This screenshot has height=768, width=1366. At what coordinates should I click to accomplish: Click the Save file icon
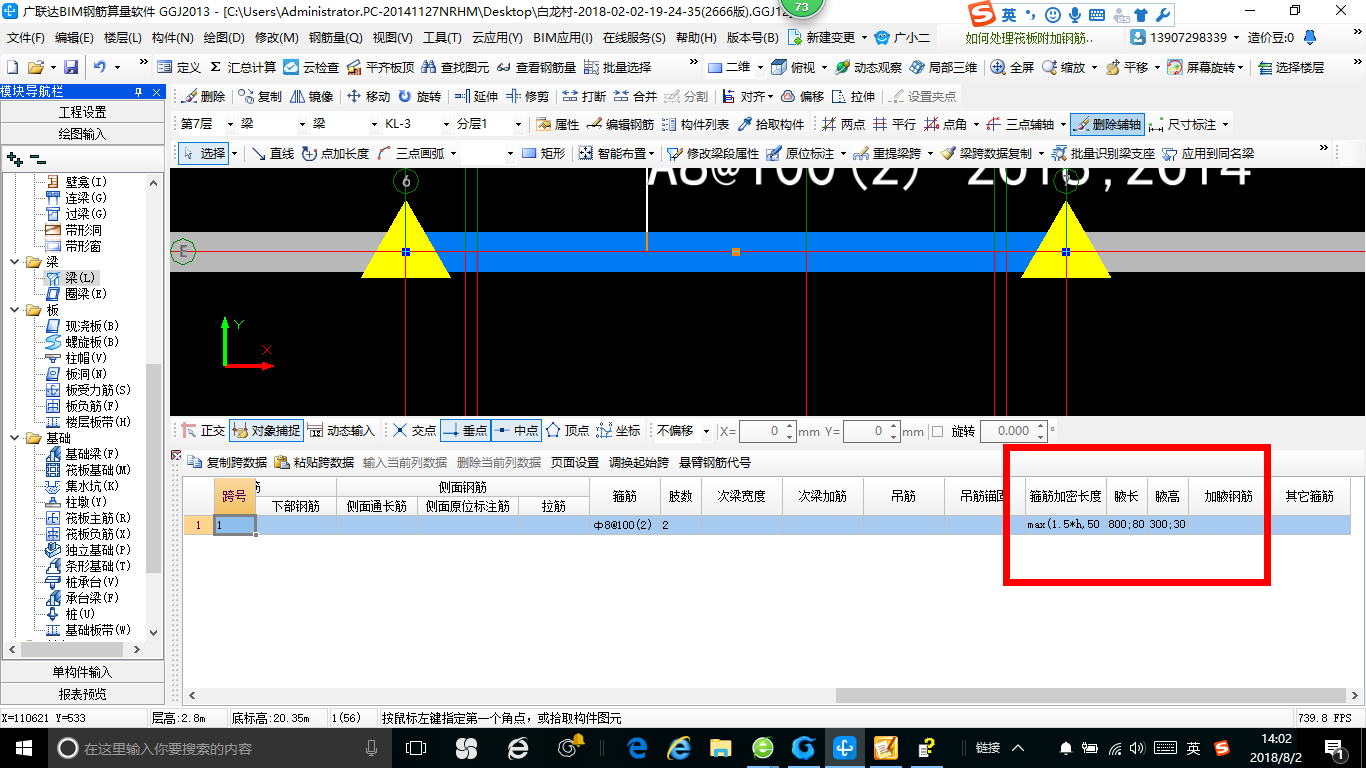click(71, 67)
